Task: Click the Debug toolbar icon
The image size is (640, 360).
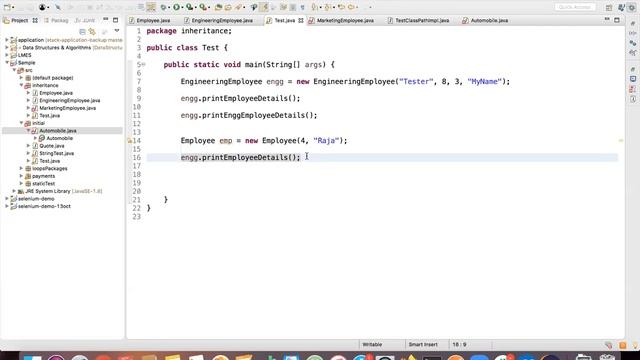Action: (x=163, y=7)
